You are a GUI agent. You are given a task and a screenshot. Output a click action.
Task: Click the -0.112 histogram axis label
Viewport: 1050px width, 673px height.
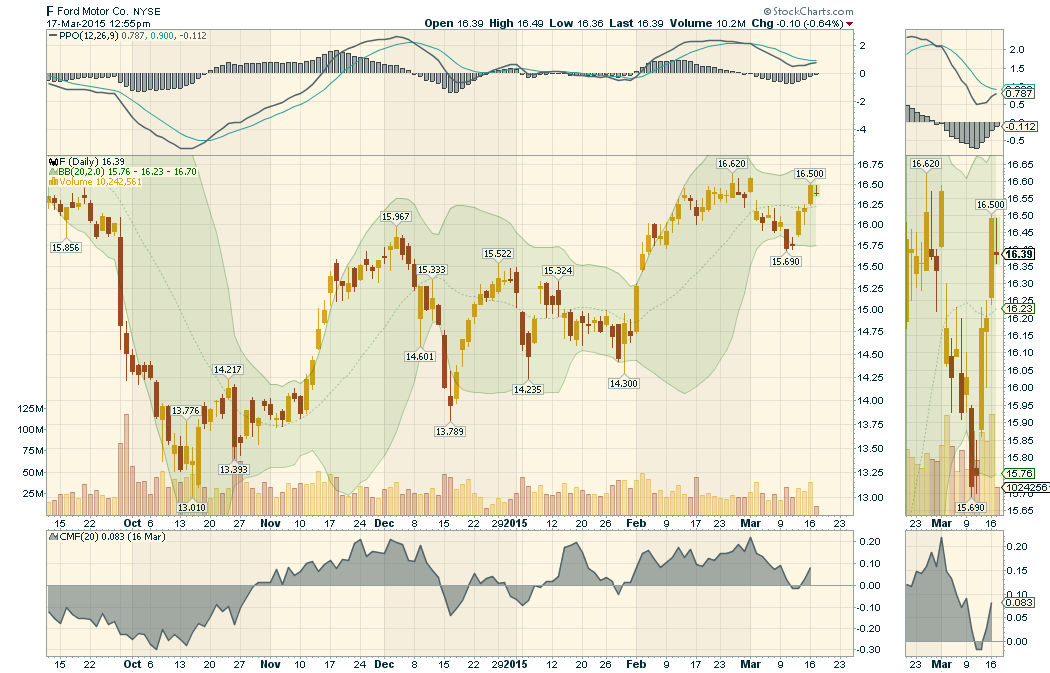(x=1021, y=127)
